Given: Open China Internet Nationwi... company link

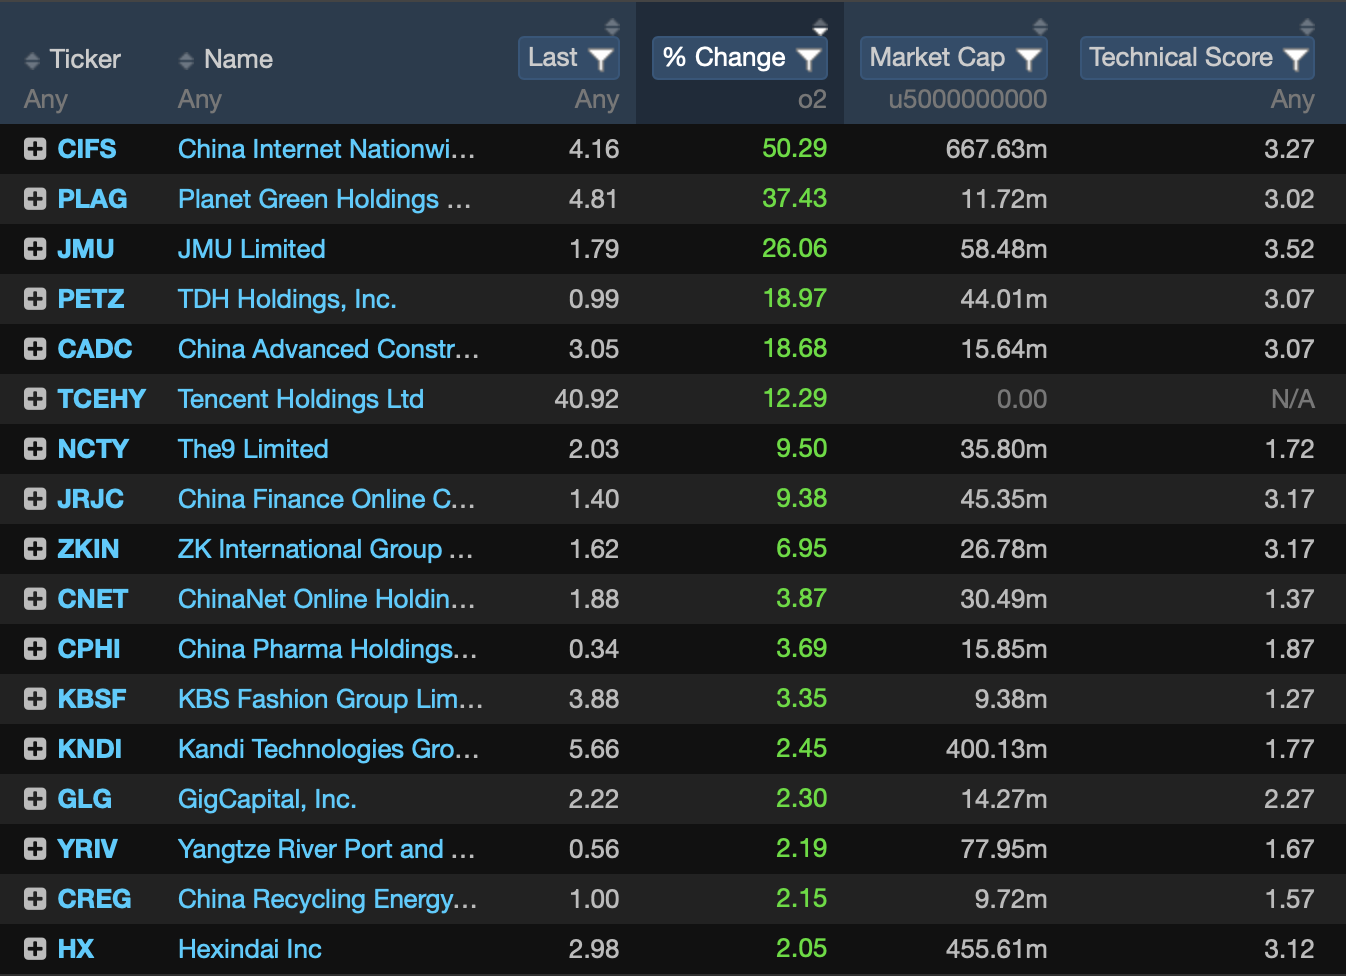Looking at the screenshot, I should (327, 149).
